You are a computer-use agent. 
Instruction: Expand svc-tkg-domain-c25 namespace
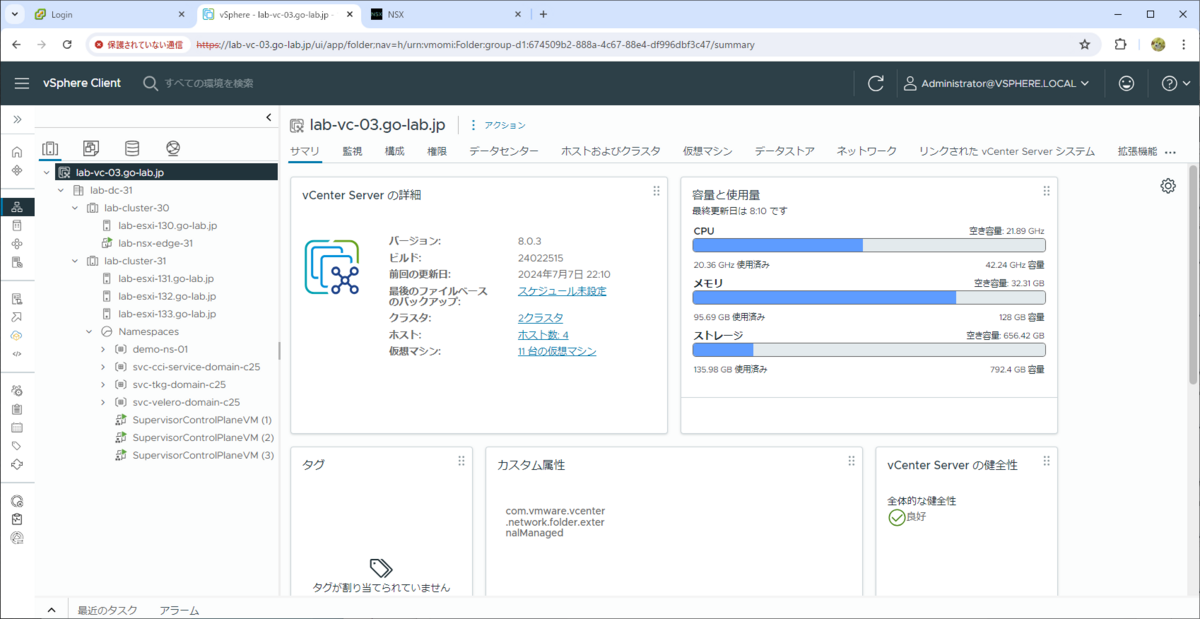click(x=103, y=384)
